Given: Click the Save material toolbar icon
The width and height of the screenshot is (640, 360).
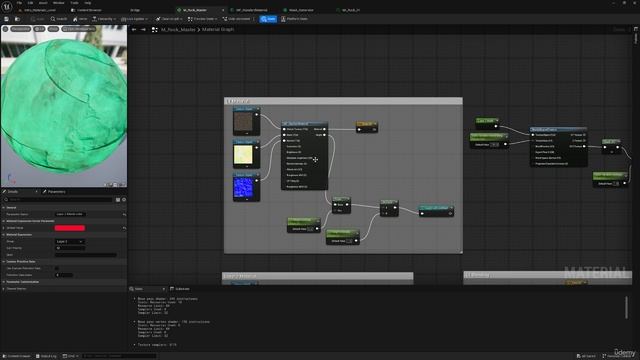Looking at the screenshot, I should 7,19.
